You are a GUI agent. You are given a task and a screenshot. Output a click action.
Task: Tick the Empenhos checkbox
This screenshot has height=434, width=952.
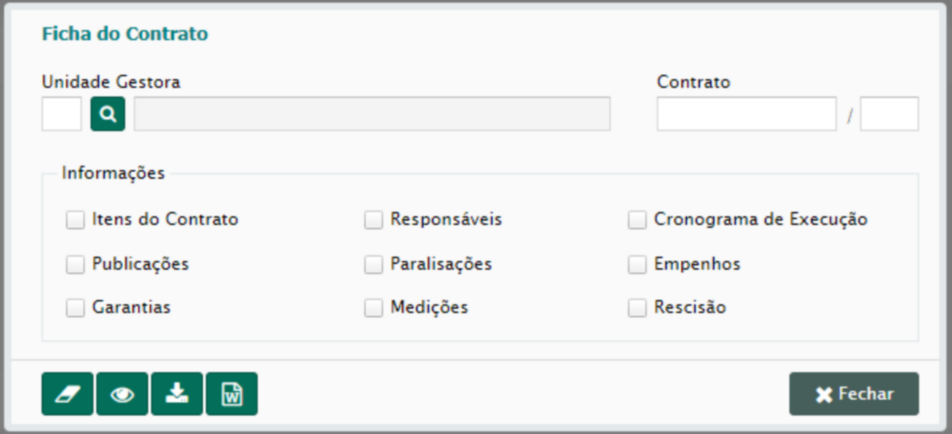point(637,265)
